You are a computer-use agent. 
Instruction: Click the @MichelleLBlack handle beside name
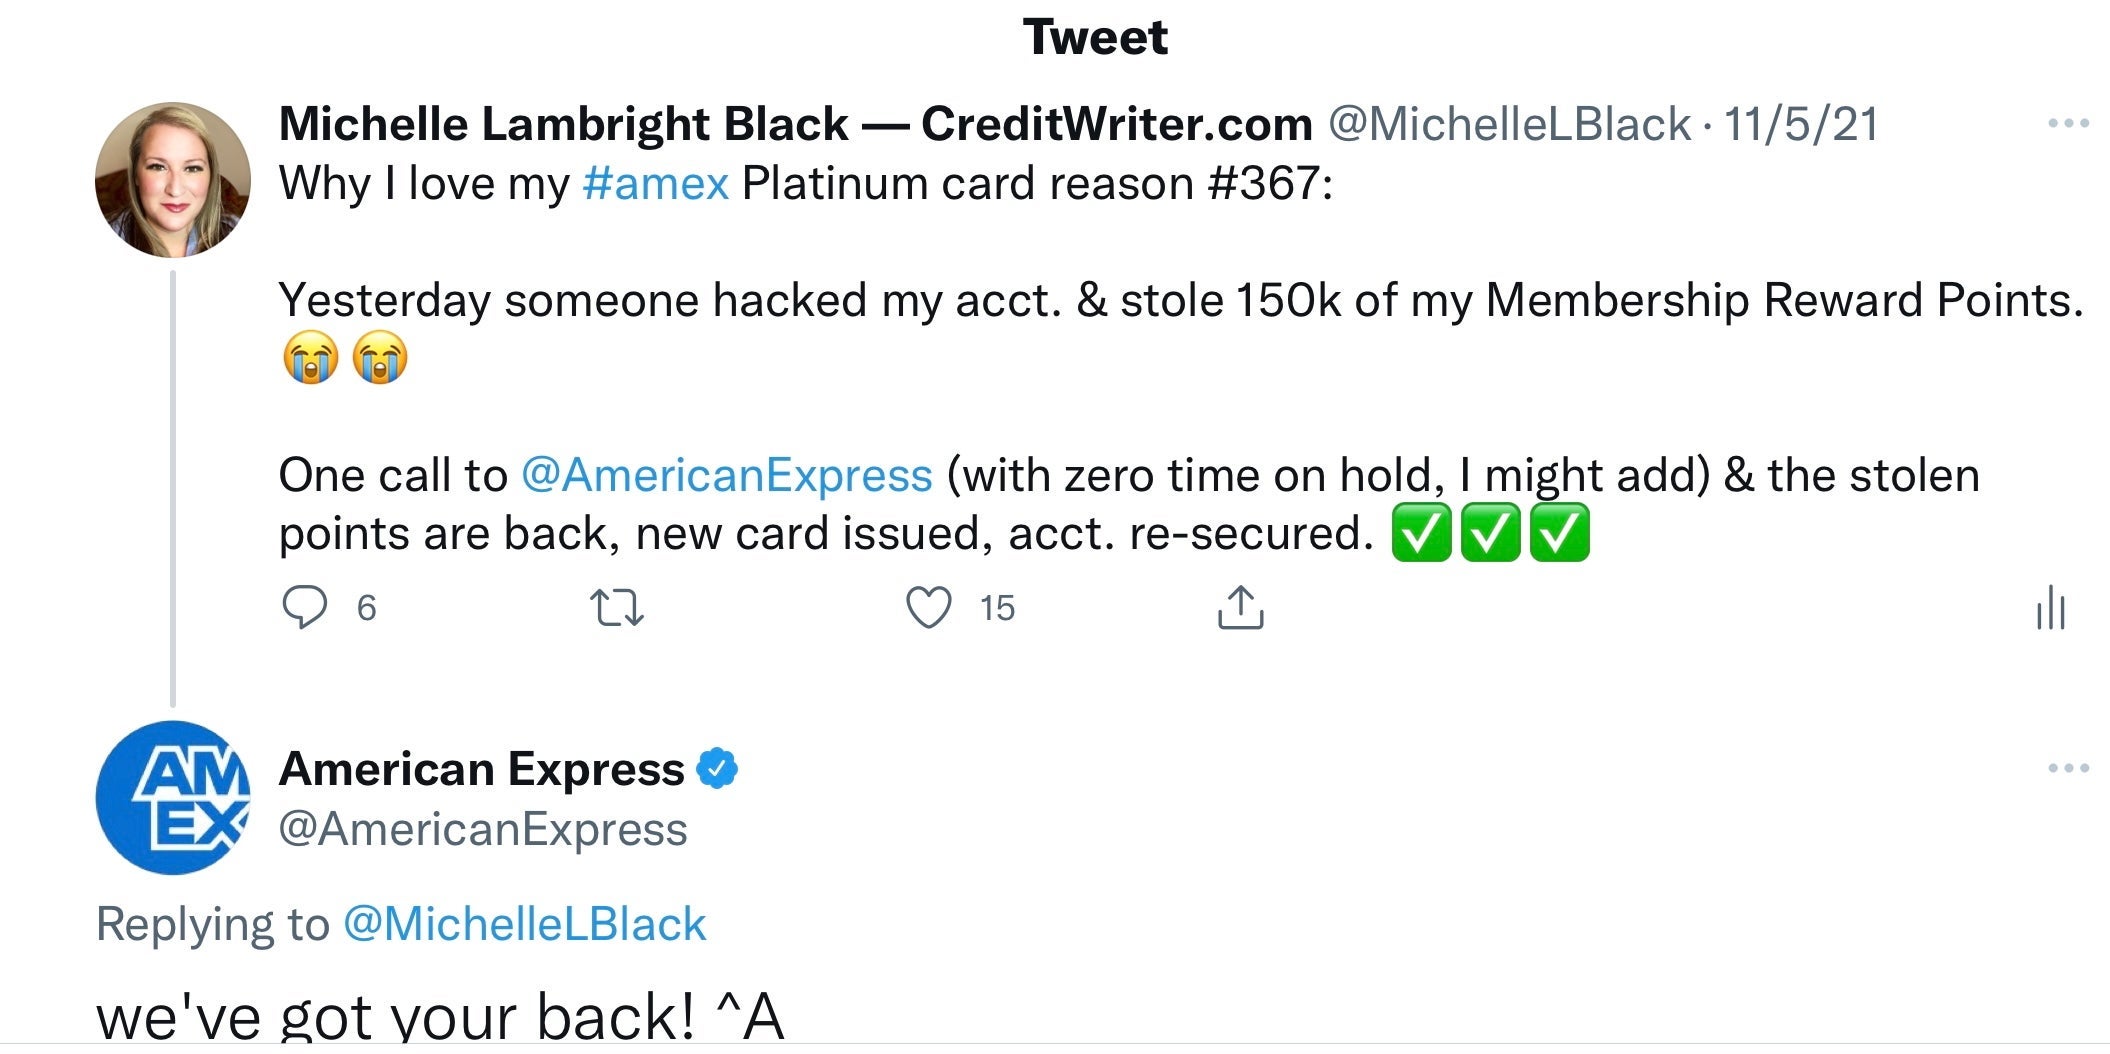click(x=1508, y=124)
